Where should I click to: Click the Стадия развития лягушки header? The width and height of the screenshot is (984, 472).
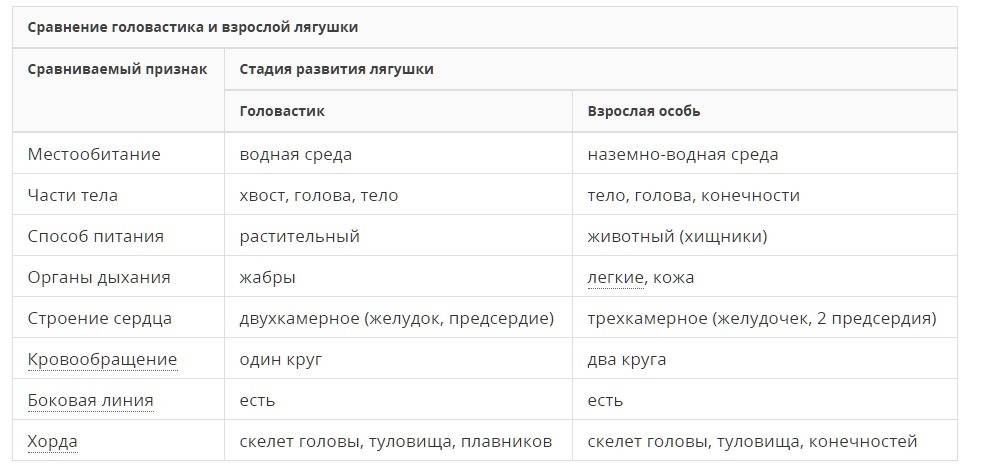click(x=336, y=69)
